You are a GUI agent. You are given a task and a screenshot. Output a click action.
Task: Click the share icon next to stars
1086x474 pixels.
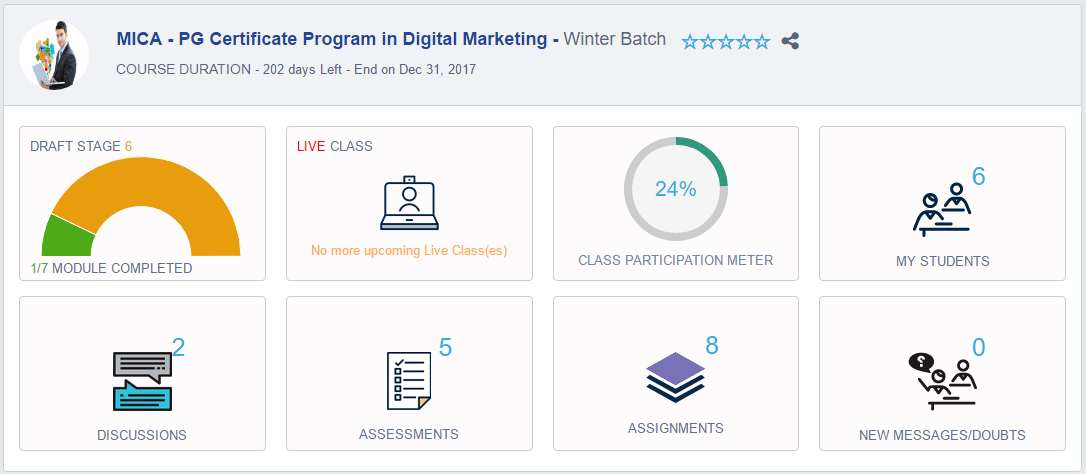[790, 42]
